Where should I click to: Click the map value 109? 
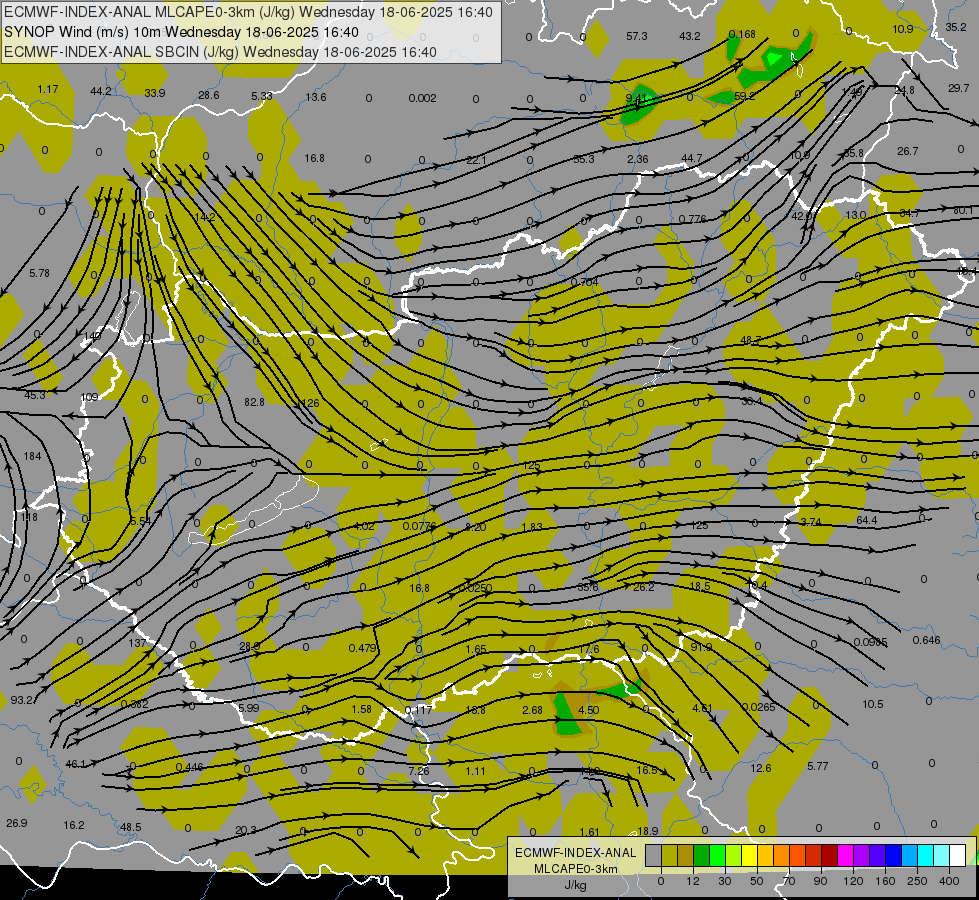pyautogui.click(x=90, y=397)
